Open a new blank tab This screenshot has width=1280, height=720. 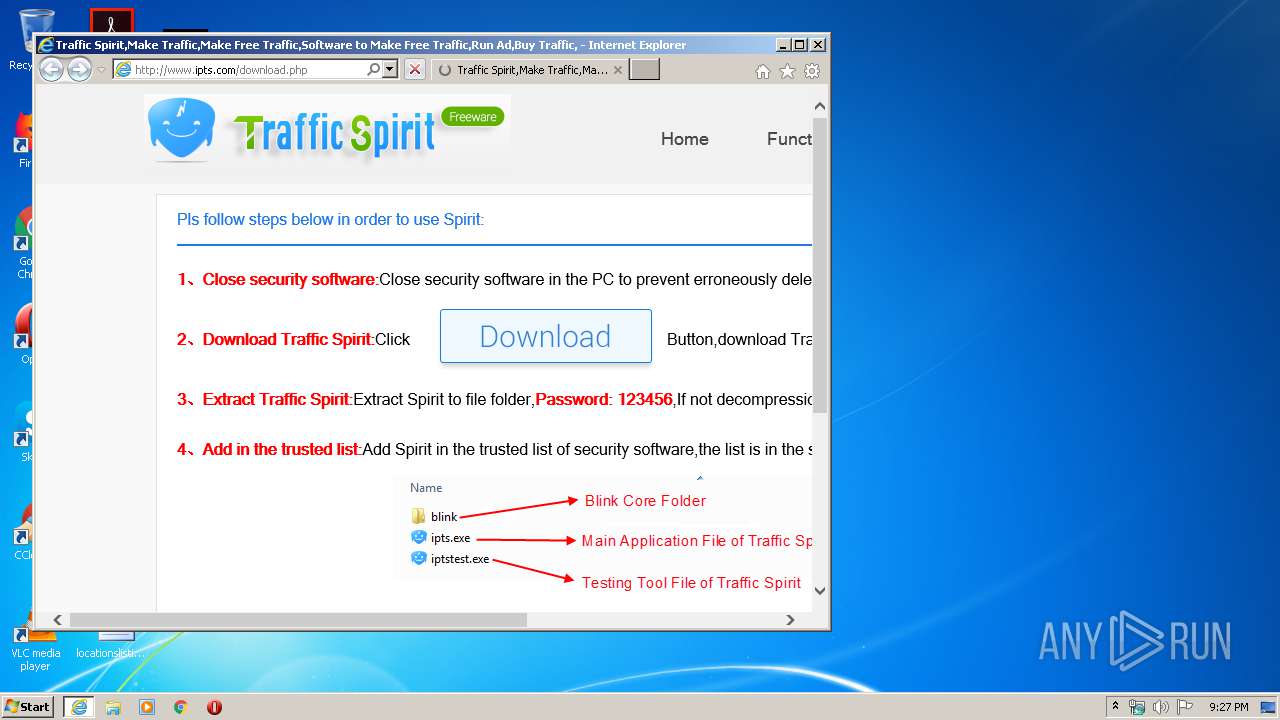coord(644,70)
